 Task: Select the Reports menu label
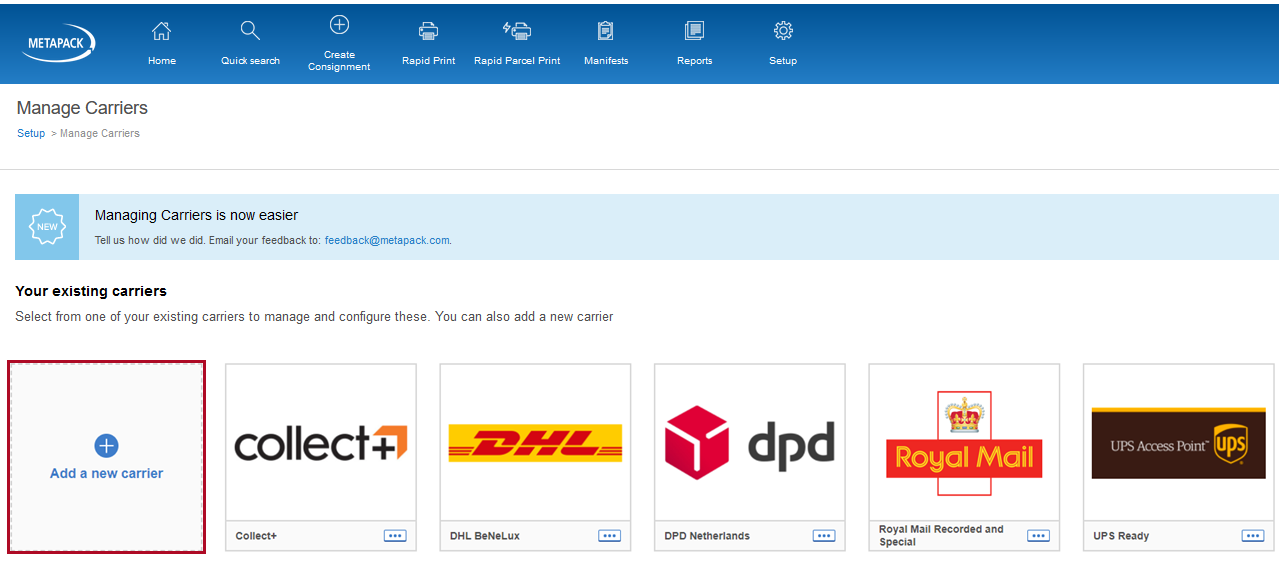tap(694, 61)
